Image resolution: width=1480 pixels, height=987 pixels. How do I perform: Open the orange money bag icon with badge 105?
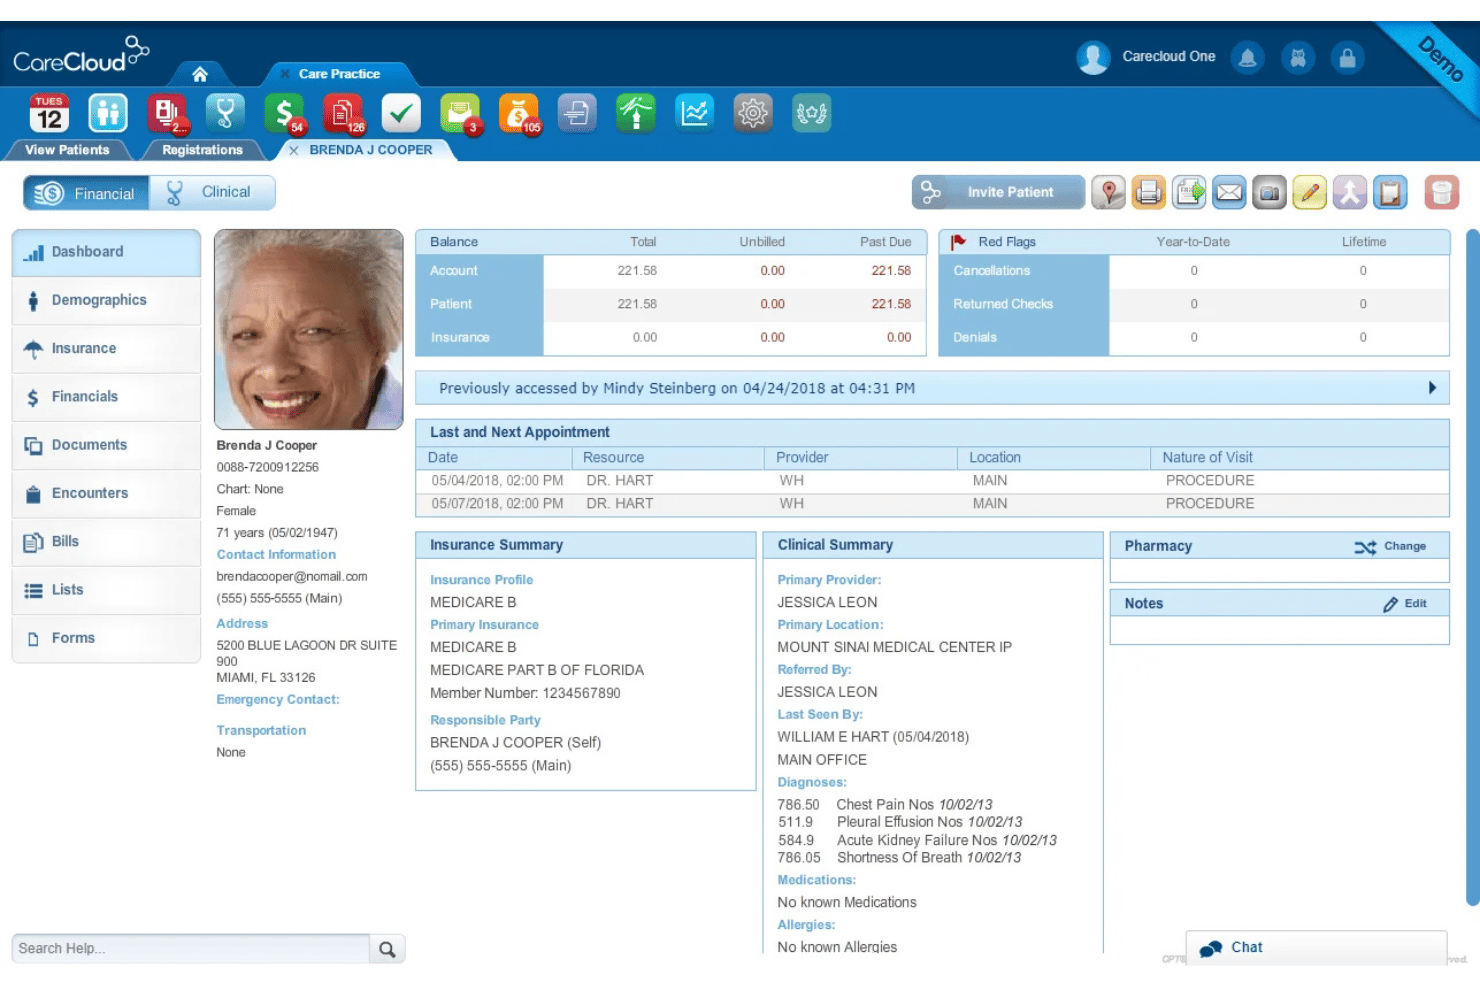(x=519, y=113)
